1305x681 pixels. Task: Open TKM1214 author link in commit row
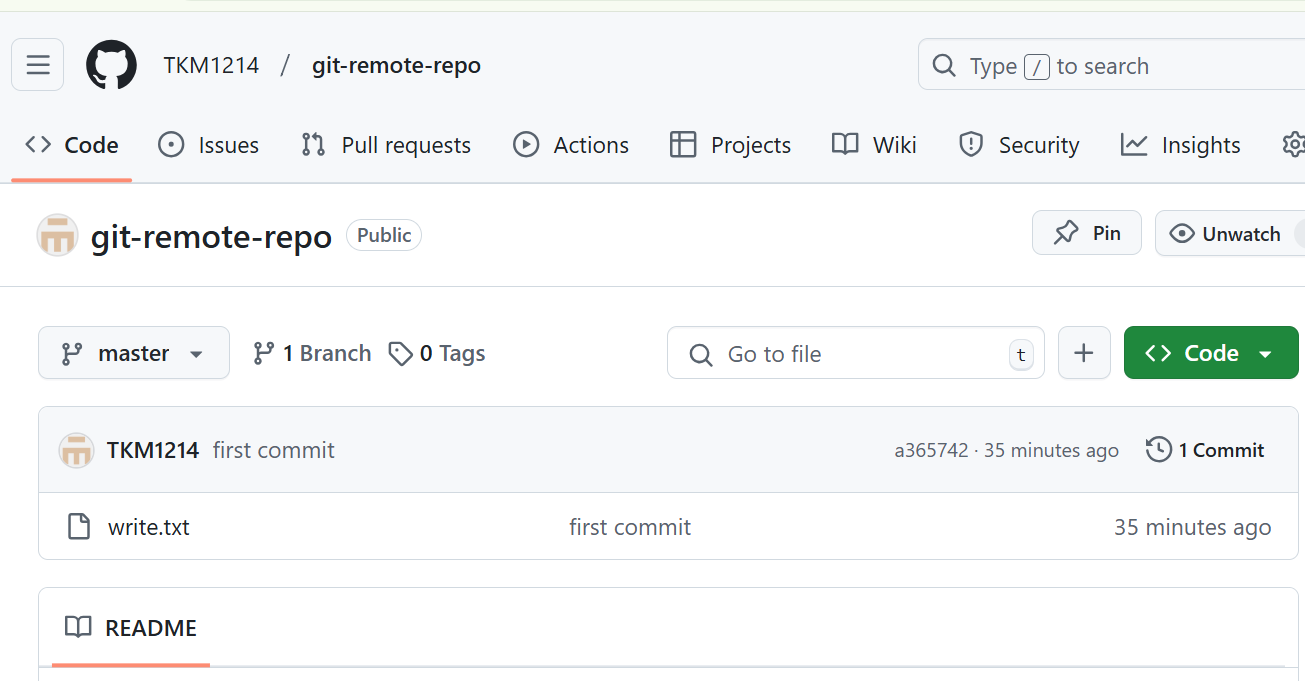click(153, 450)
